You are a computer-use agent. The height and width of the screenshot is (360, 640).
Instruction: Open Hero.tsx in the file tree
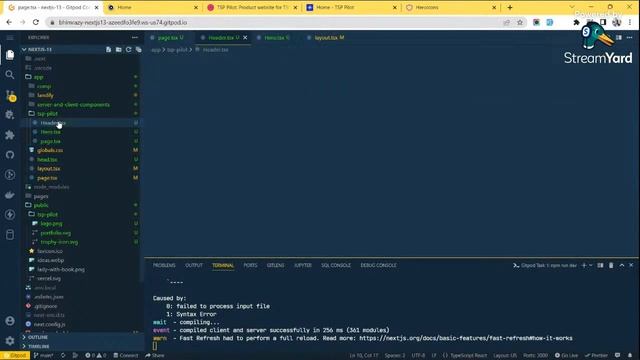[51, 132]
